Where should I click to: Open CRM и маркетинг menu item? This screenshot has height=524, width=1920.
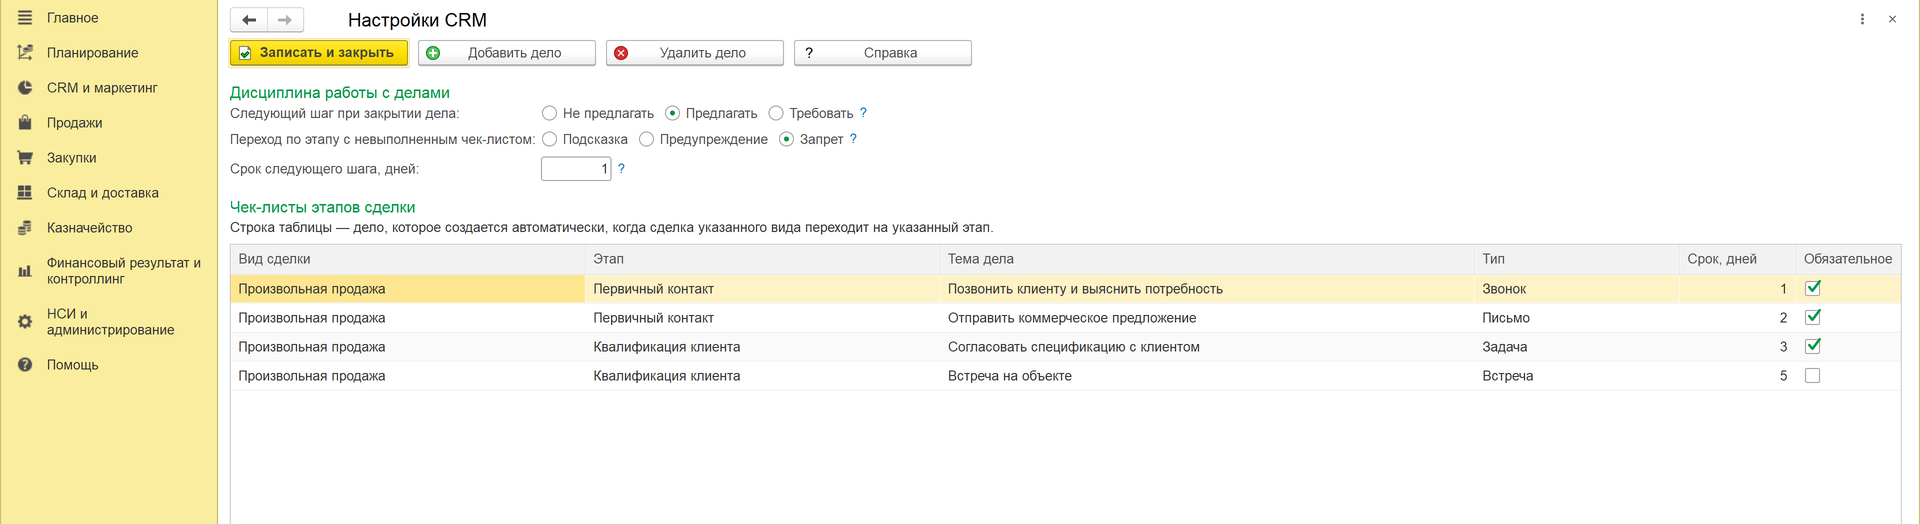[x=102, y=88]
